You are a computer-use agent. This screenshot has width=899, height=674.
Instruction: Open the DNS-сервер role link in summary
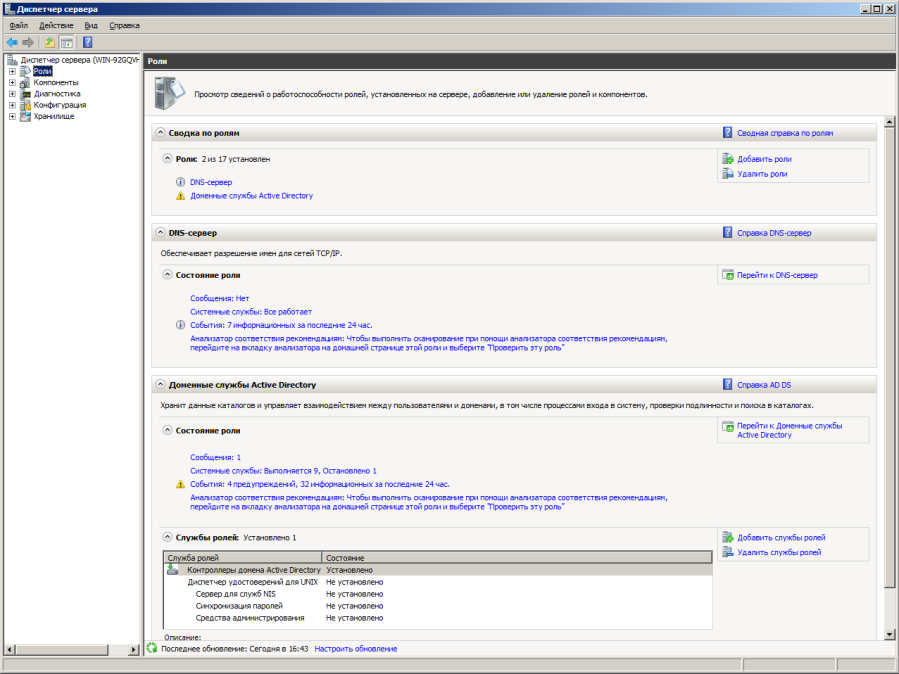click(x=211, y=182)
